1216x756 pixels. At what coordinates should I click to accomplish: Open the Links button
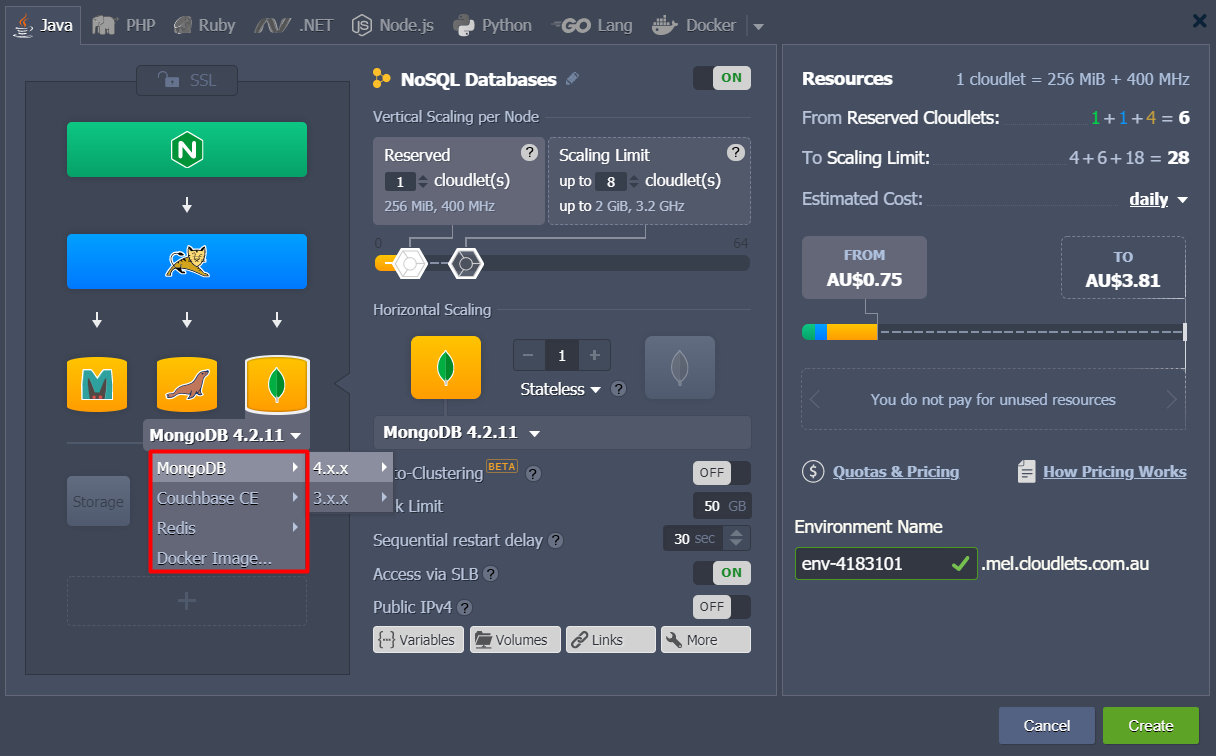point(611,640)
